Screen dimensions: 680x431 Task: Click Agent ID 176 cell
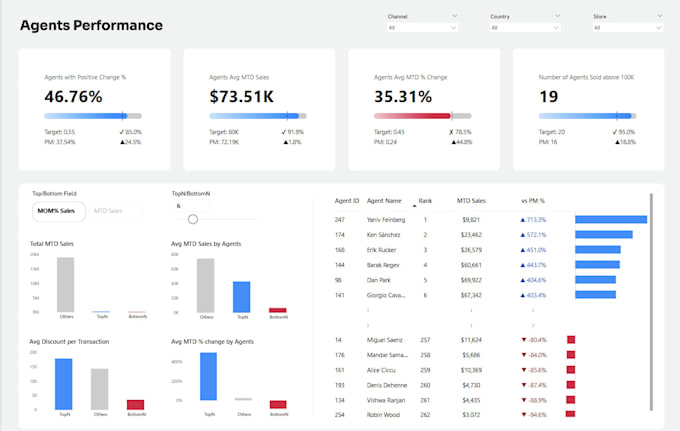340,355
